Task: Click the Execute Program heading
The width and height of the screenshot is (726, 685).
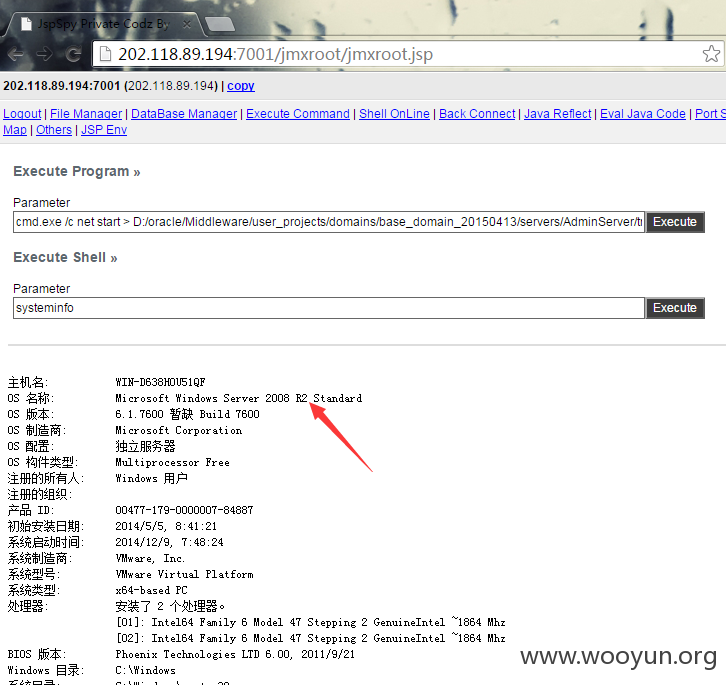Action: tap(76, 171)
